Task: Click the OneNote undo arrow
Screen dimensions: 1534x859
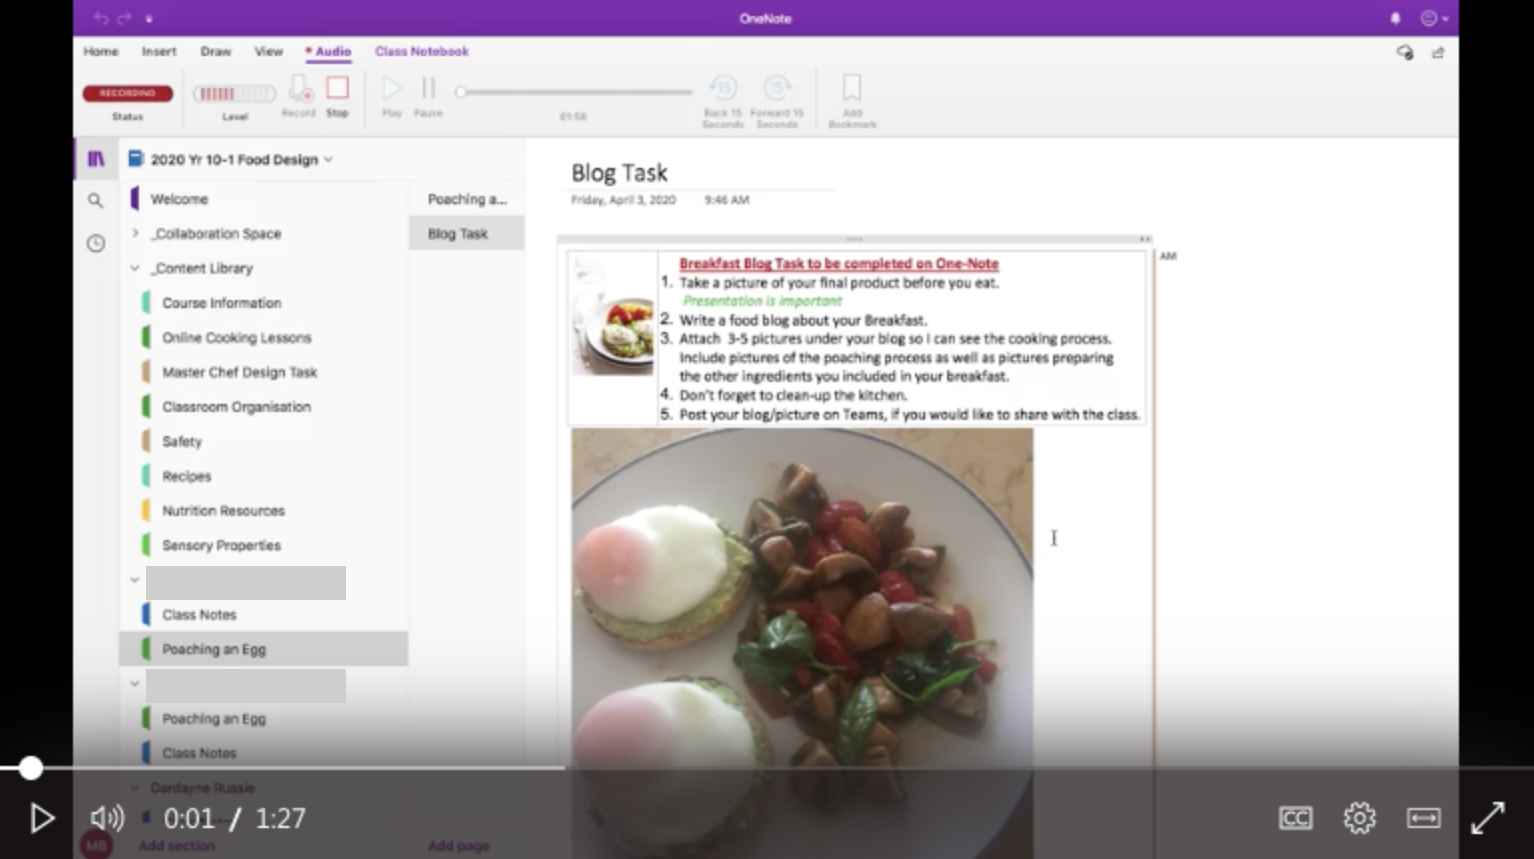Action: coord(101,18)
